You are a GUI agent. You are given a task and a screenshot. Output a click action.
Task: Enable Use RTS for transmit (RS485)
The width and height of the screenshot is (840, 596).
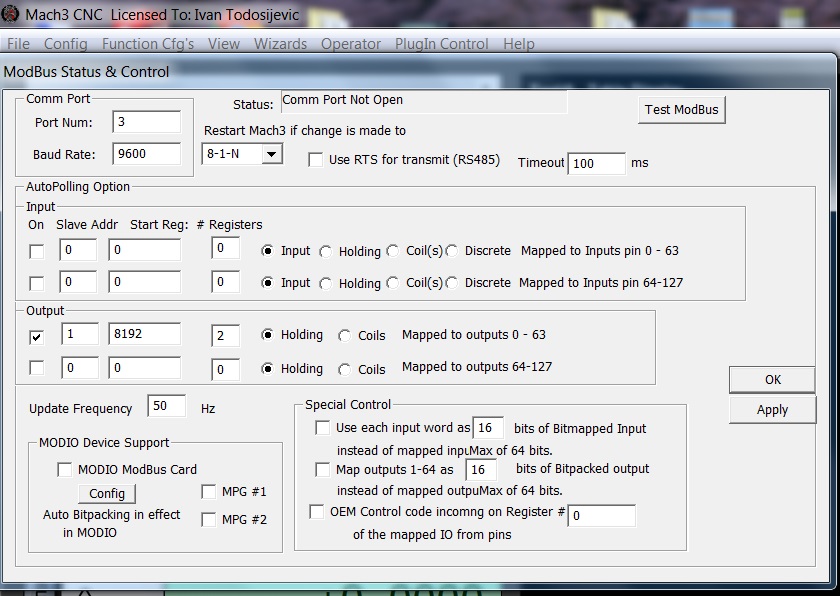(316, 160)
